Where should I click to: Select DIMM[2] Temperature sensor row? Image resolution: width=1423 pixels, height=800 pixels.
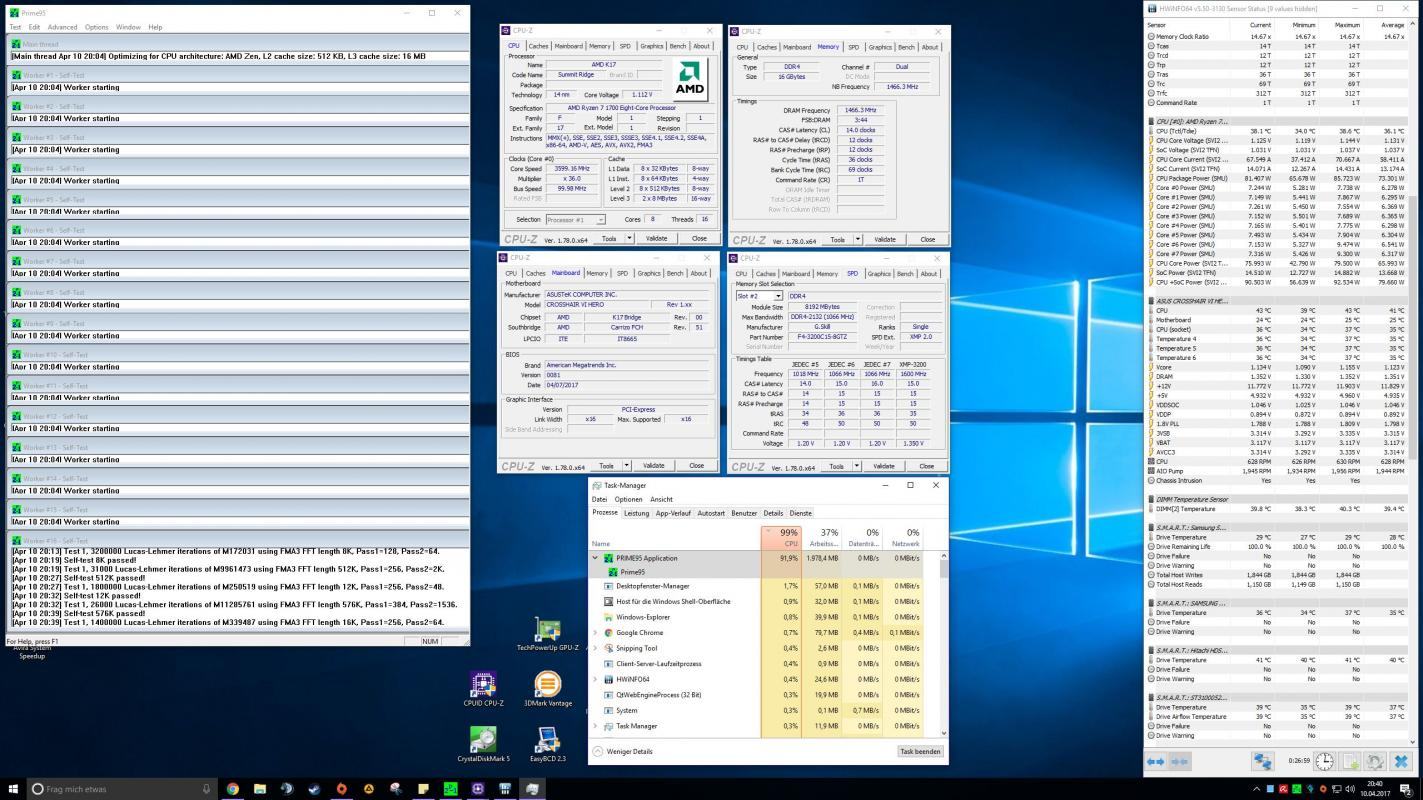(x=1276, y=508)
